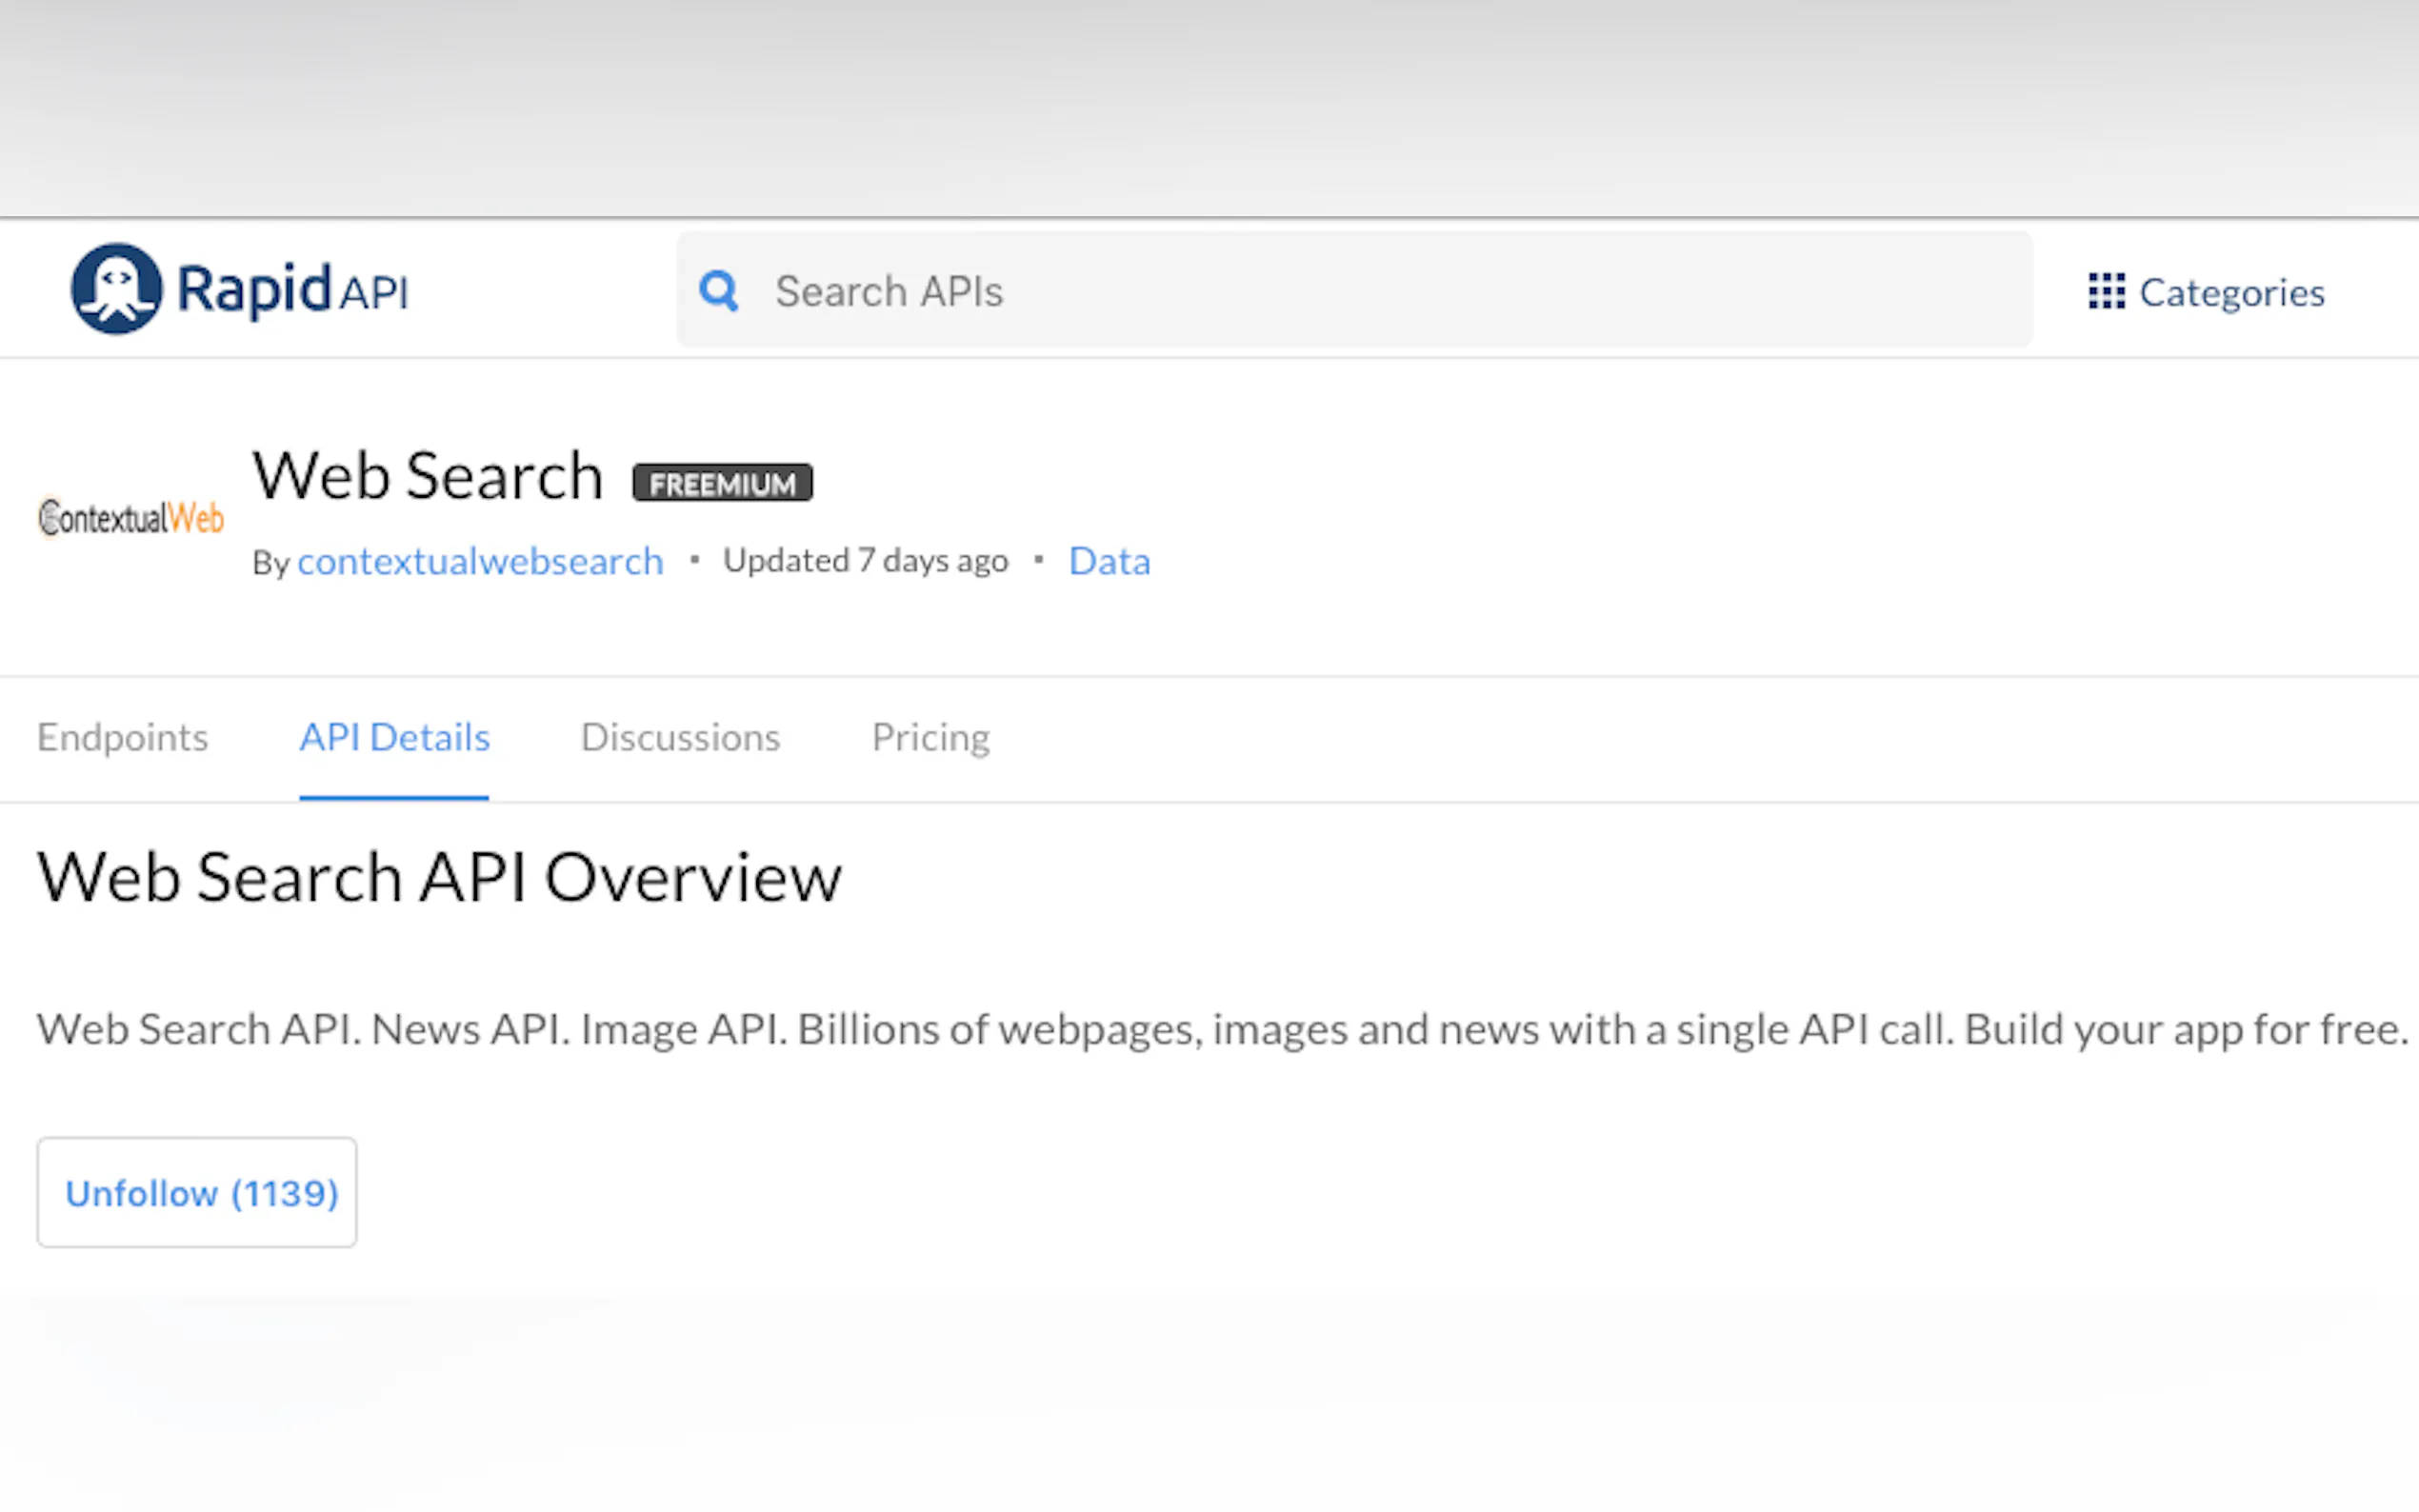Screen dimensions: 2419x1512
Task: Go to the Pricing tab
Action: pyautogui.click(x=930, y=738)
